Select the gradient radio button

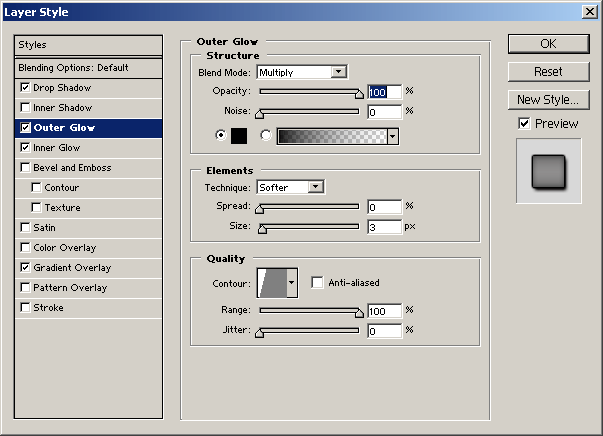pyautogui.click(x=265, y=135)
